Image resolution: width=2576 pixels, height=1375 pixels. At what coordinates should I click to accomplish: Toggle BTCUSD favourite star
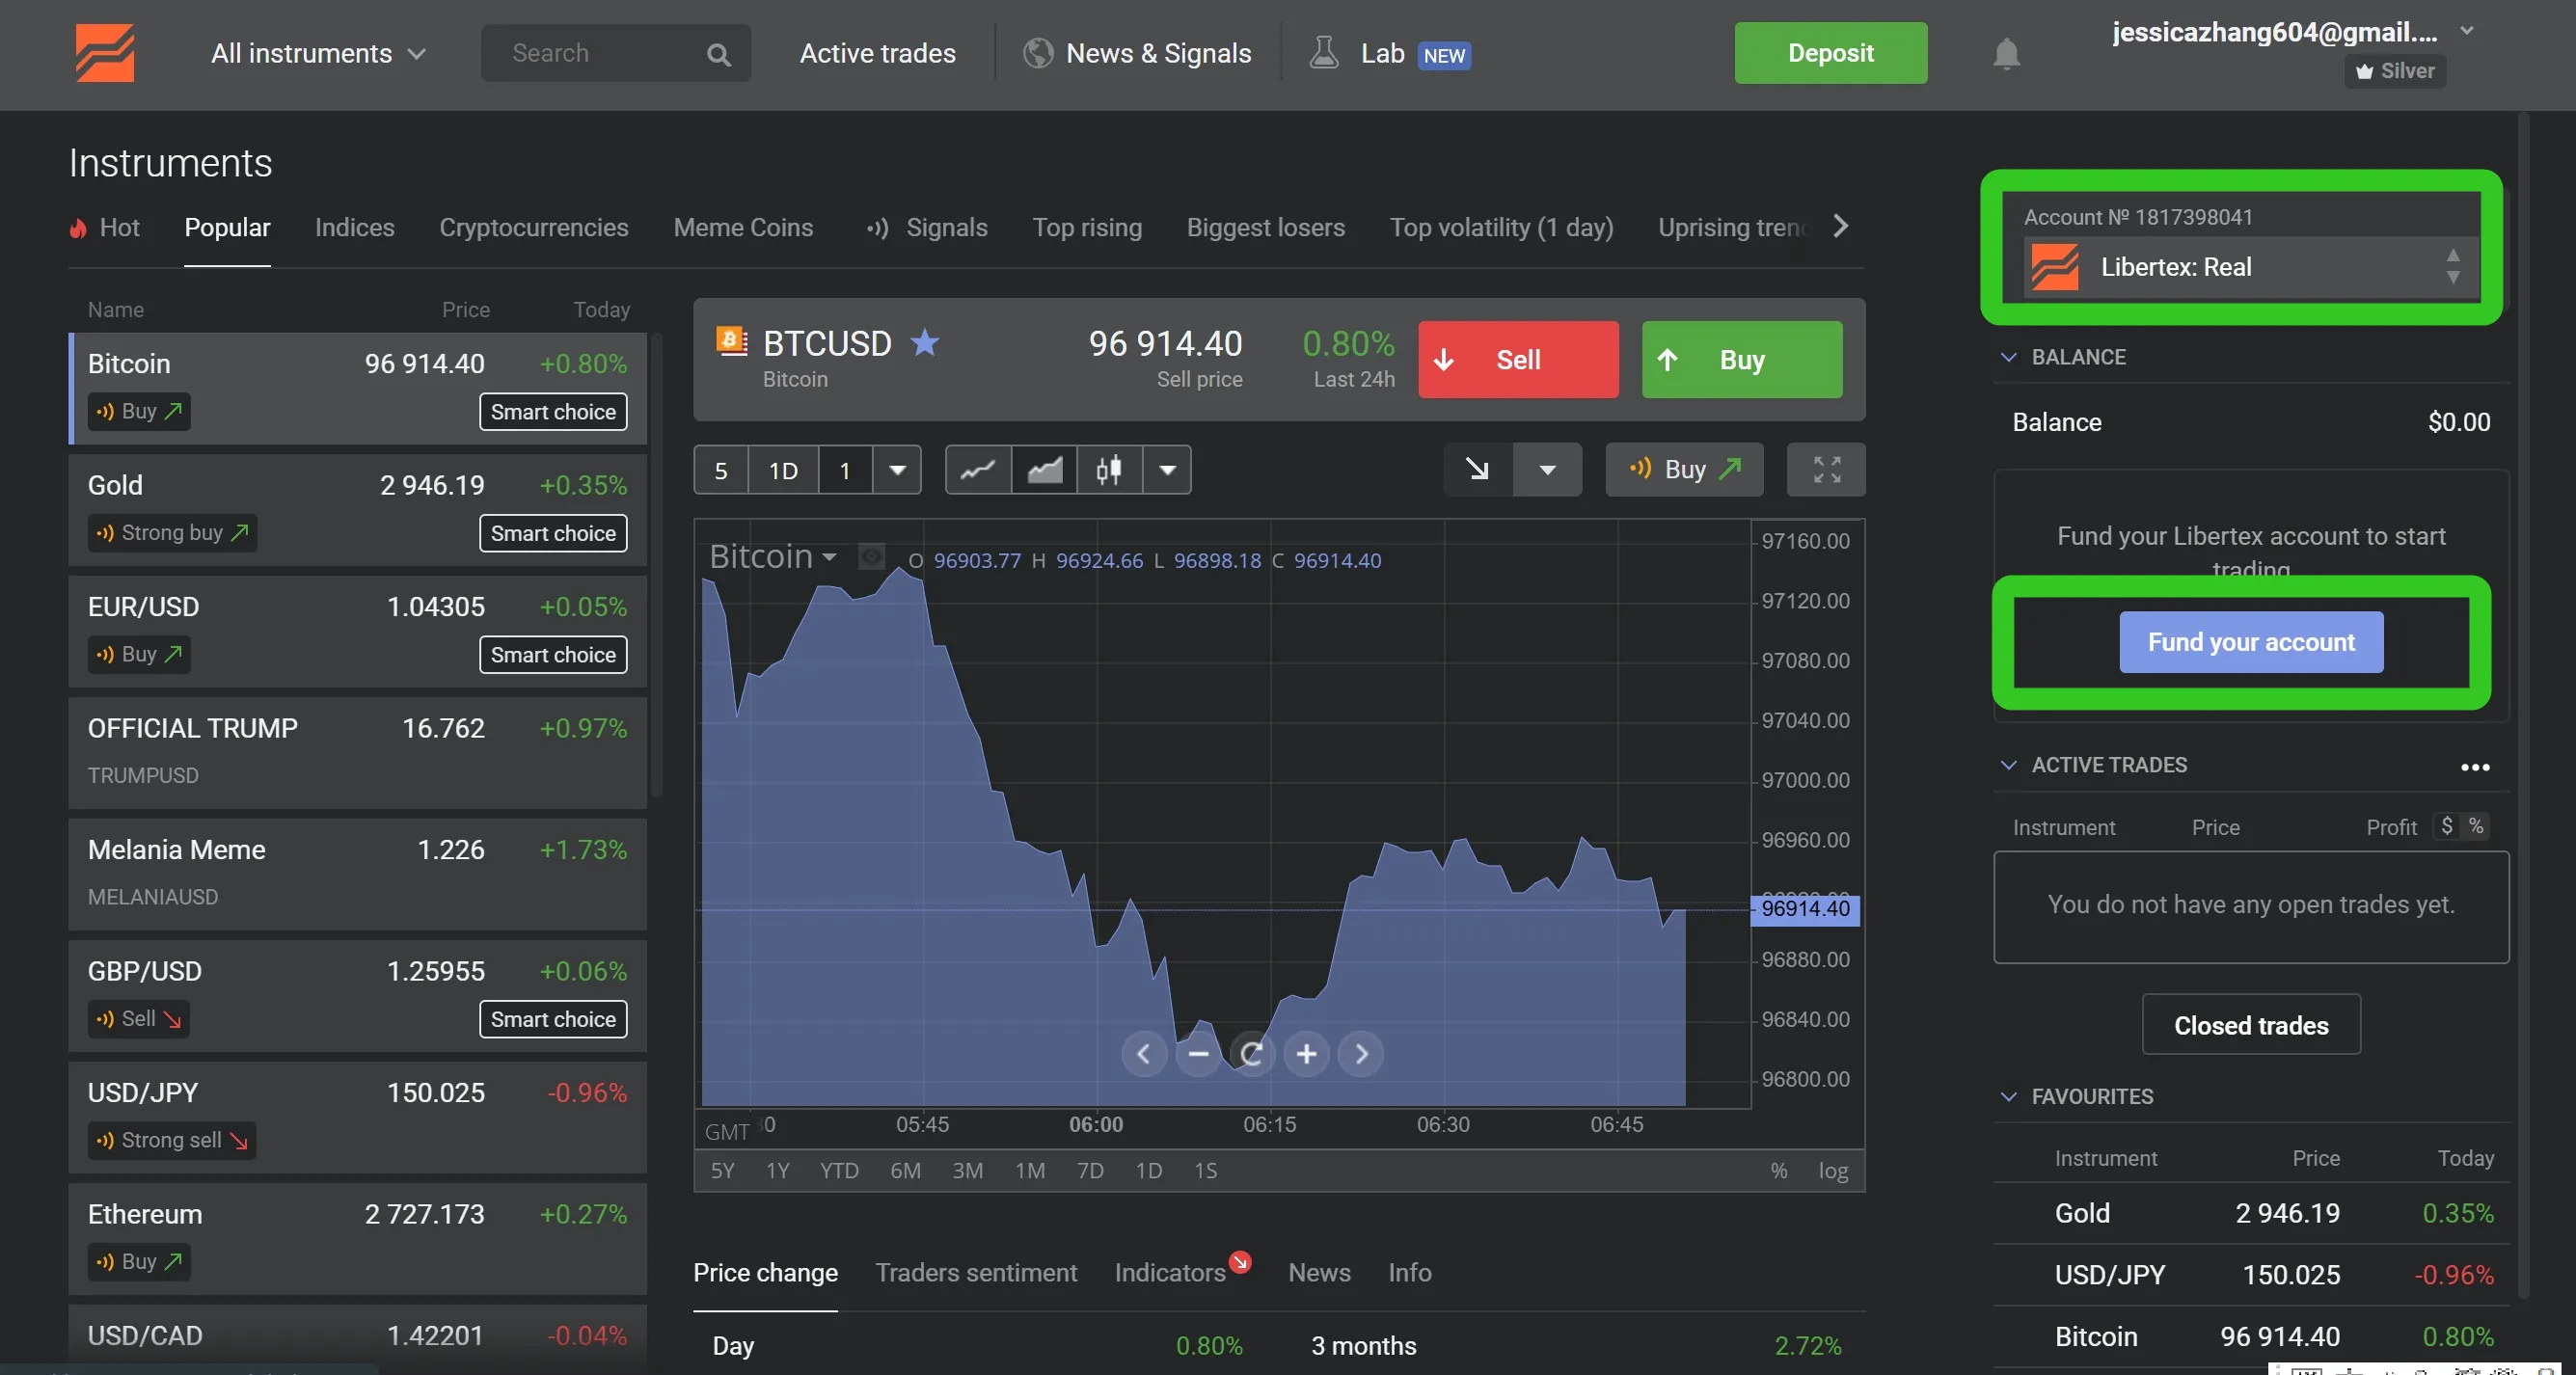tap(925, 343)
